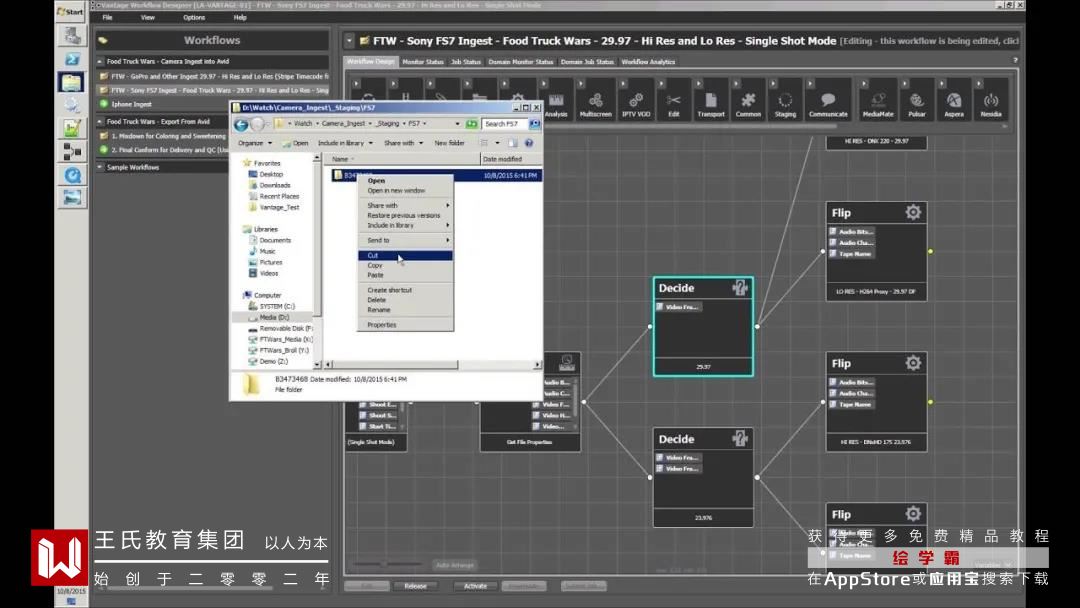This screenshot has height=608, width=1080.
Task: Click the Activate button
Action: (x=475, y=586)
